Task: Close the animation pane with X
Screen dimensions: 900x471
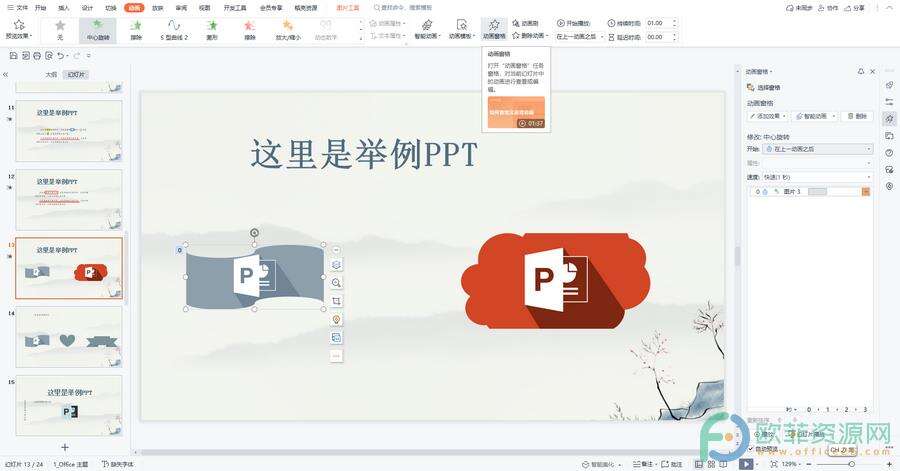Action: [872, 72]
